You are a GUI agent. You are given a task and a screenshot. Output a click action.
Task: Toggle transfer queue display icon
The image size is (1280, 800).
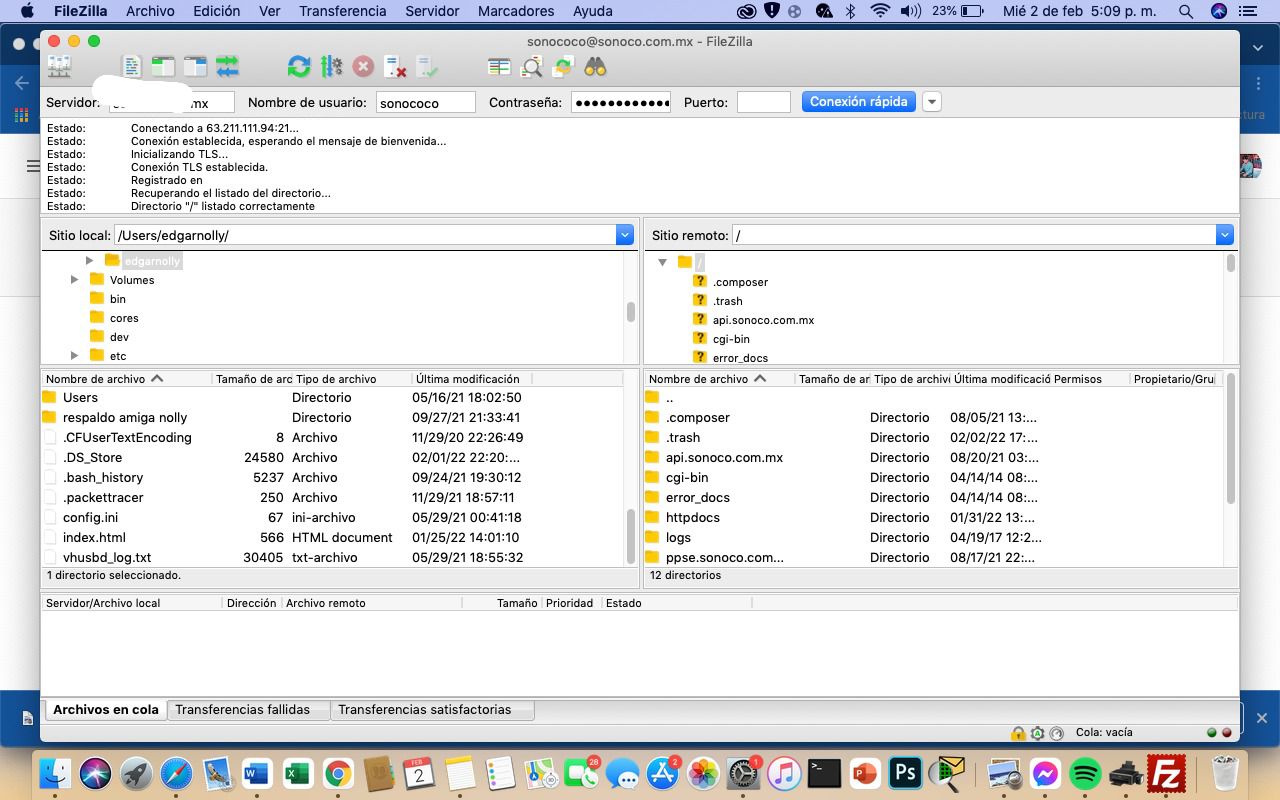coord(227,67)
